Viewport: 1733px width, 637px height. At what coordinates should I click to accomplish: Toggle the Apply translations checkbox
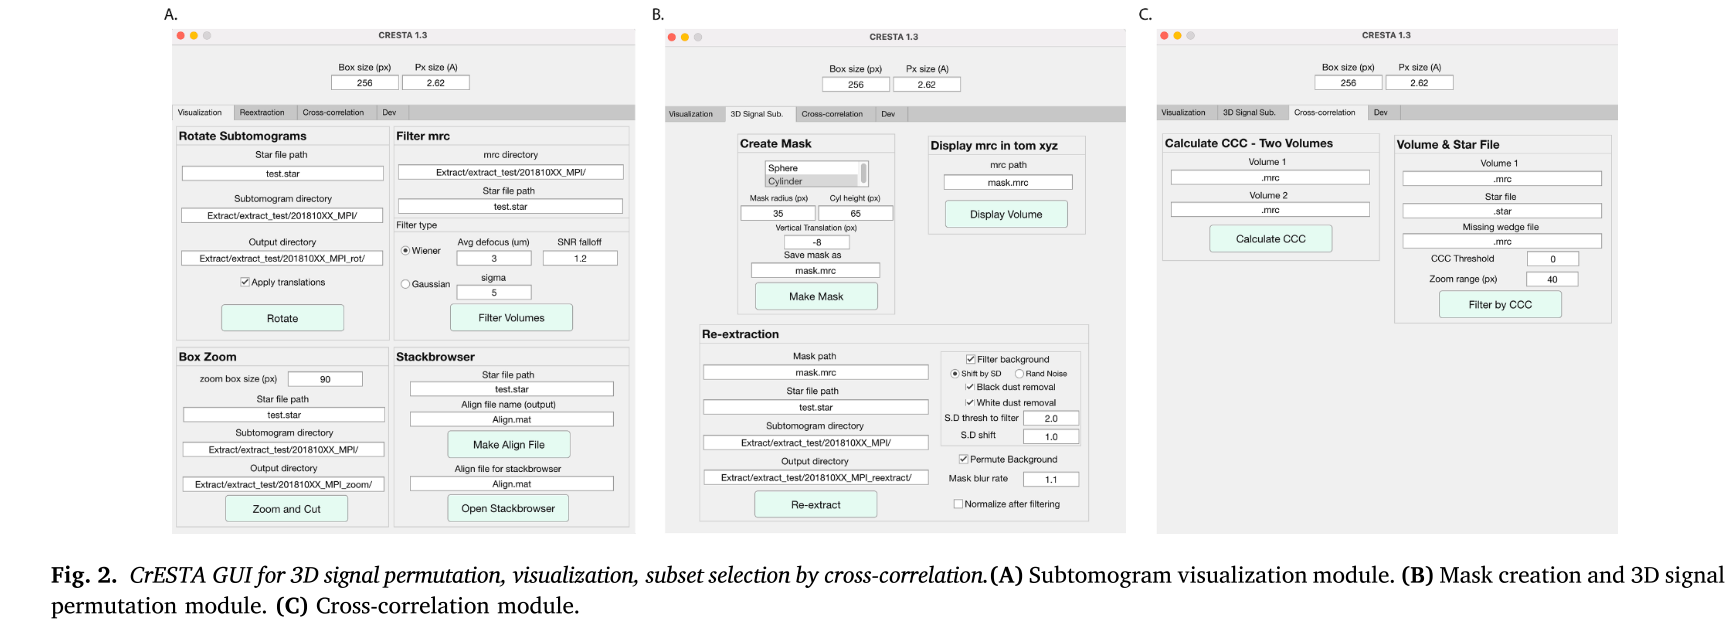click(x=244, y=282)
